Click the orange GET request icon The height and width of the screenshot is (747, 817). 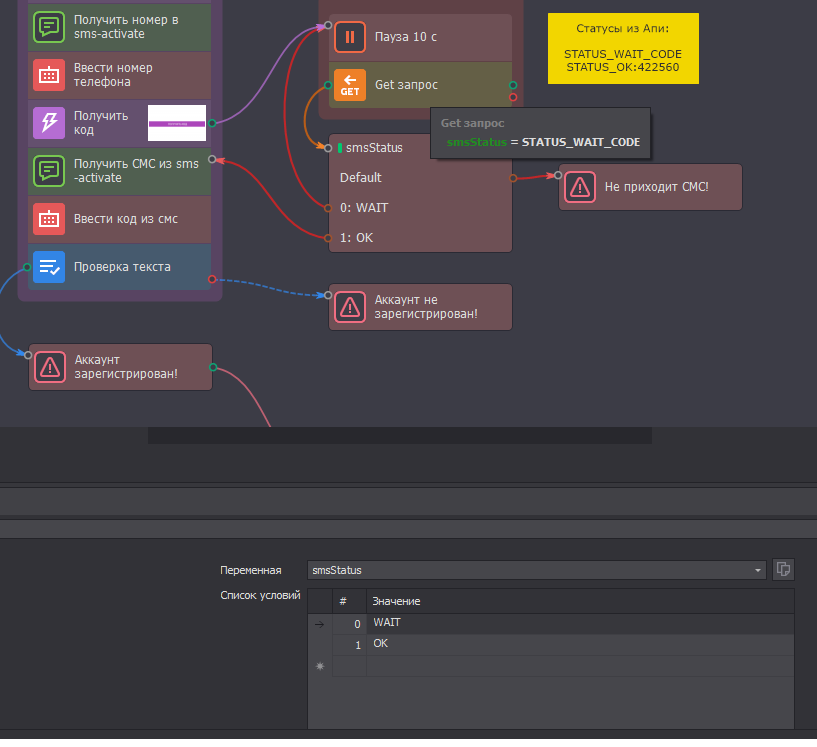350,85
